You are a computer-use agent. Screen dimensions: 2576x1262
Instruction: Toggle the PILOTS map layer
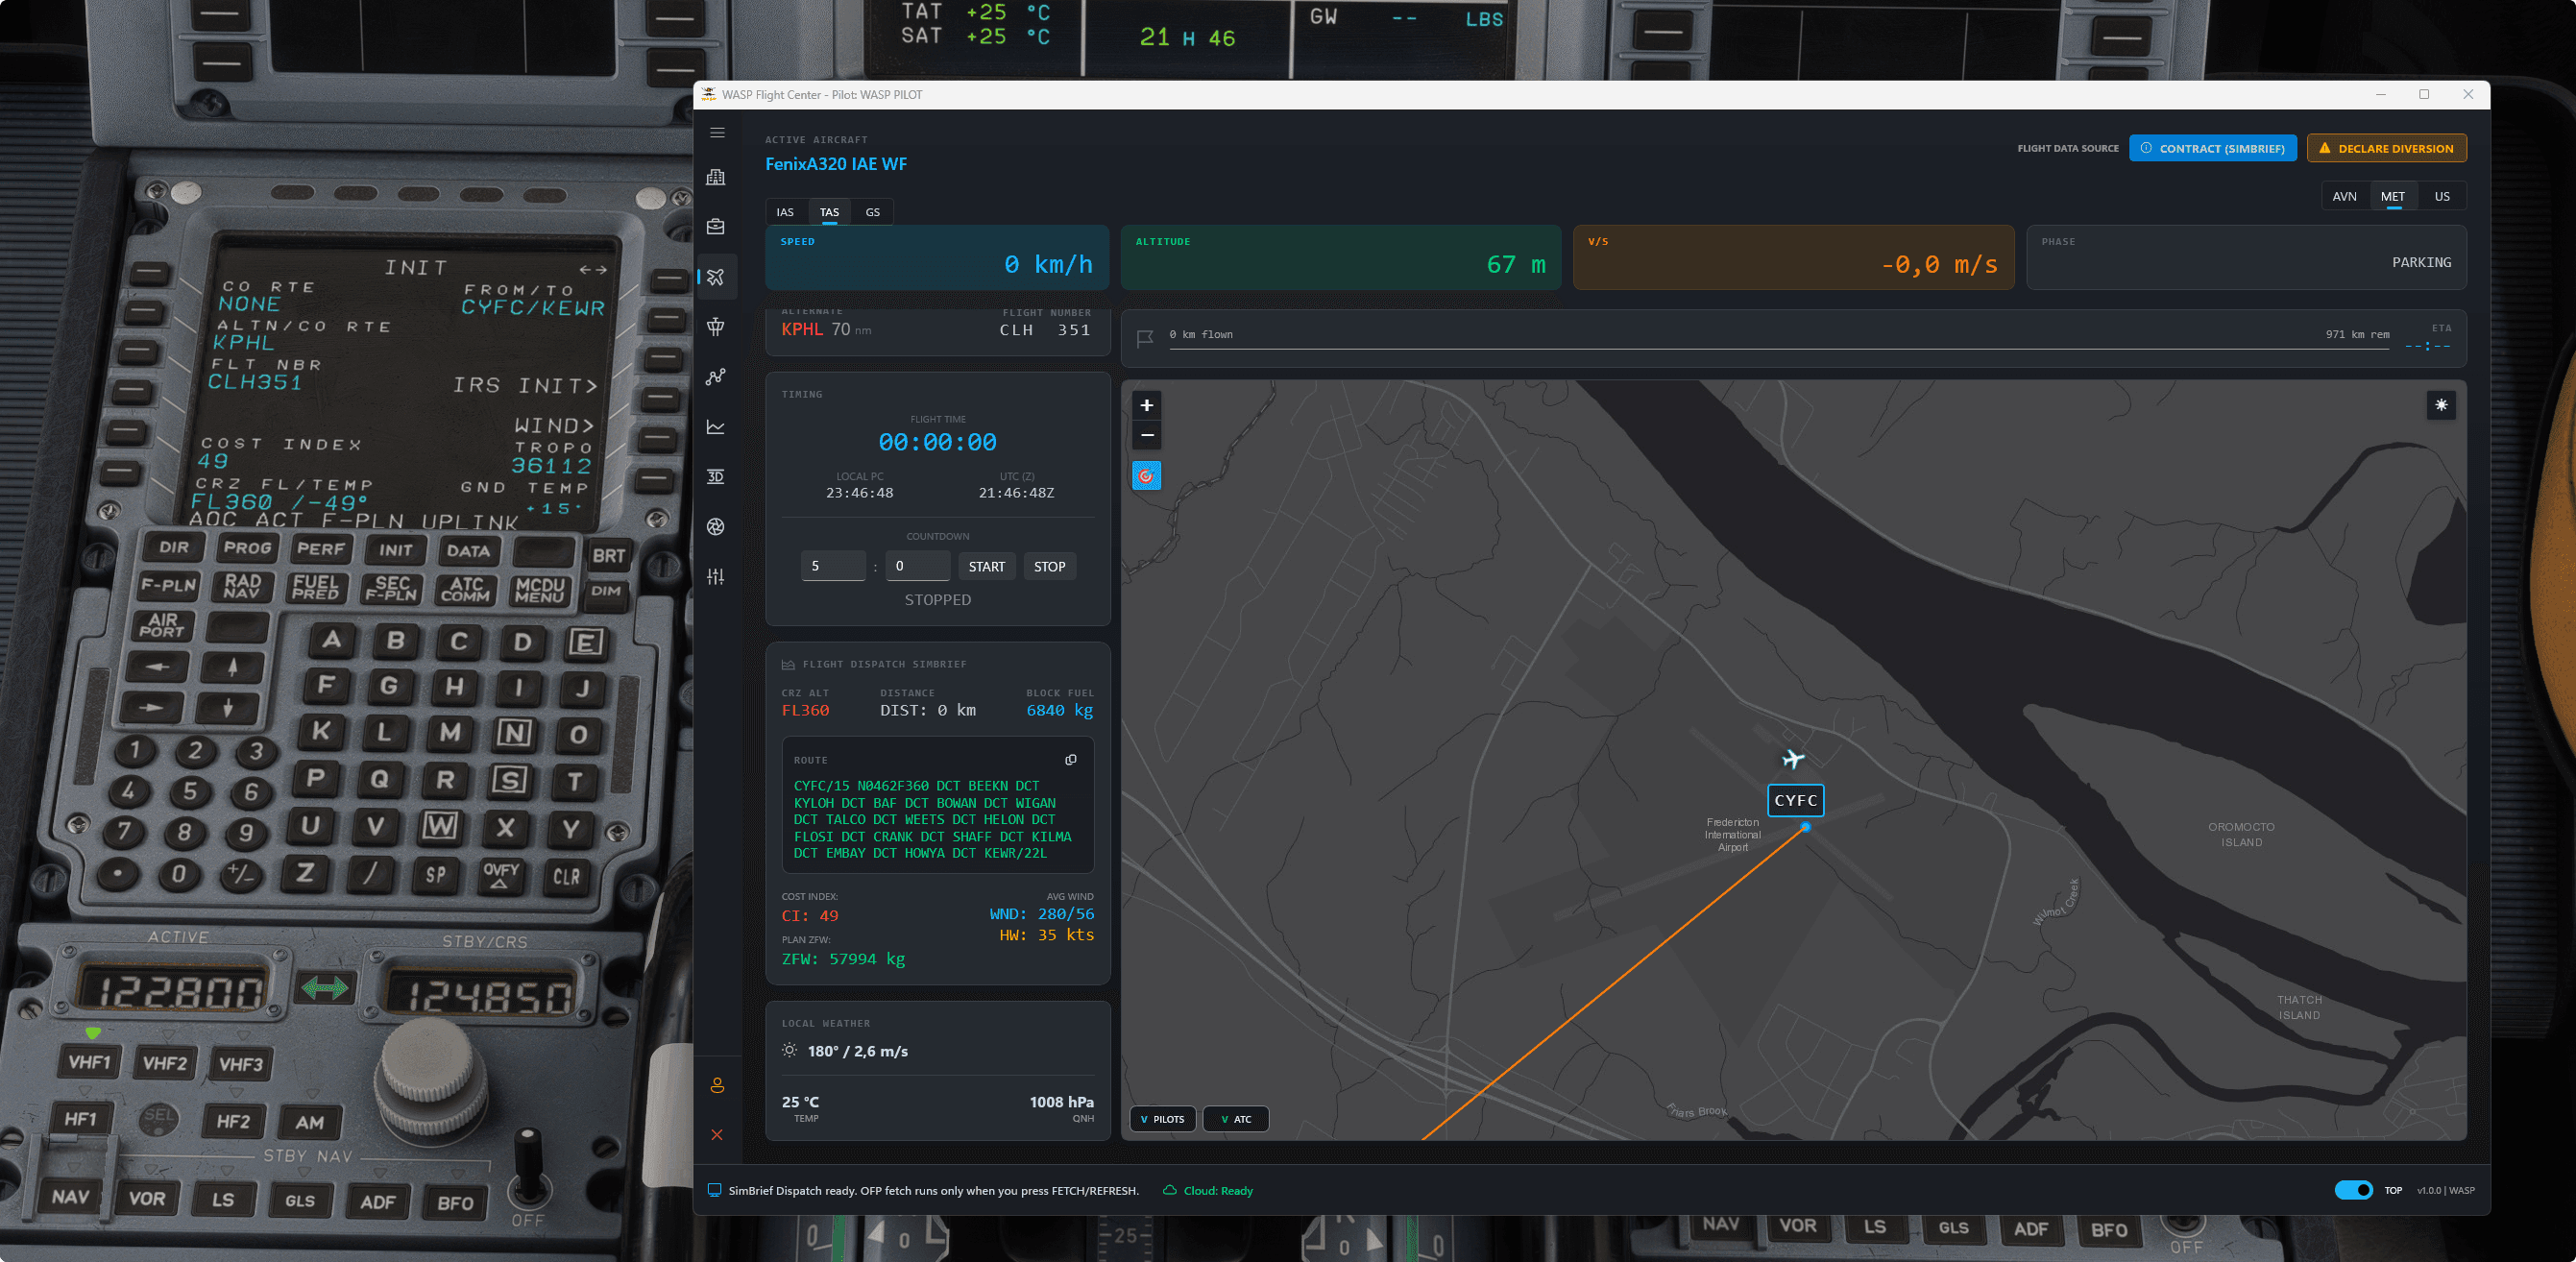pyautogui.click(x=1162, y=1119)
